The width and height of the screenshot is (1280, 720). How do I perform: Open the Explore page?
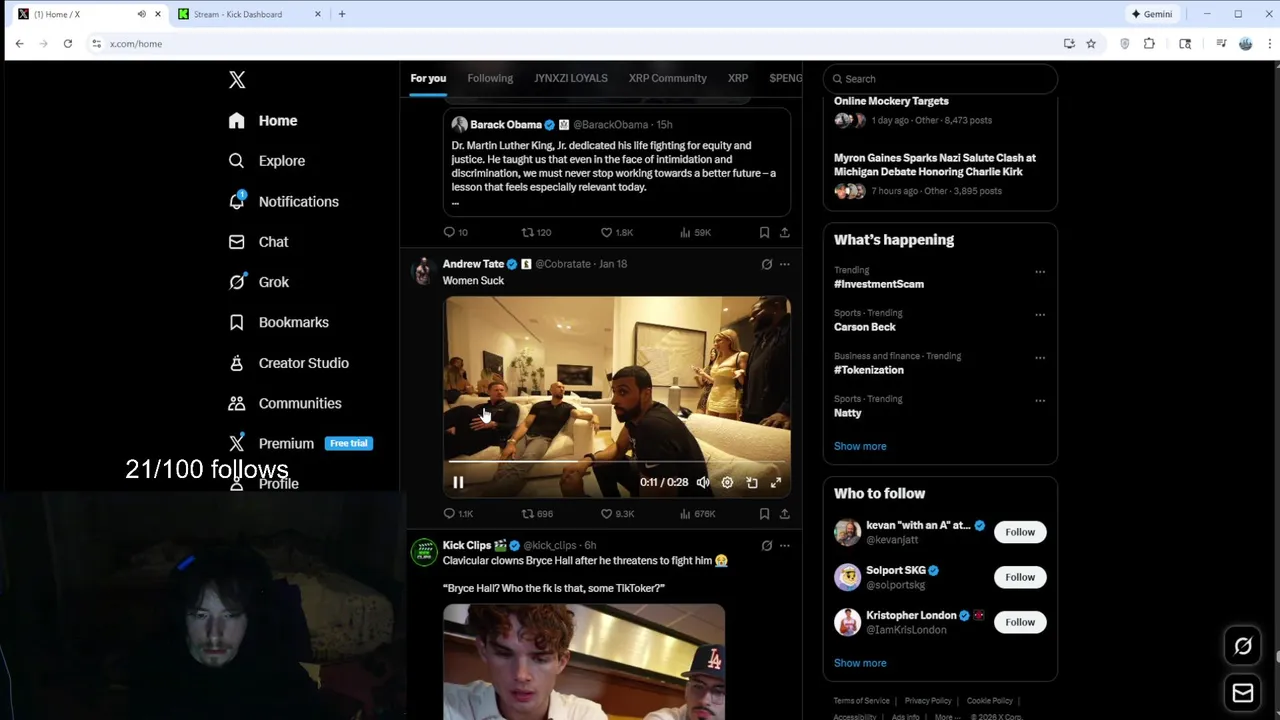click(x=266, y=160)
